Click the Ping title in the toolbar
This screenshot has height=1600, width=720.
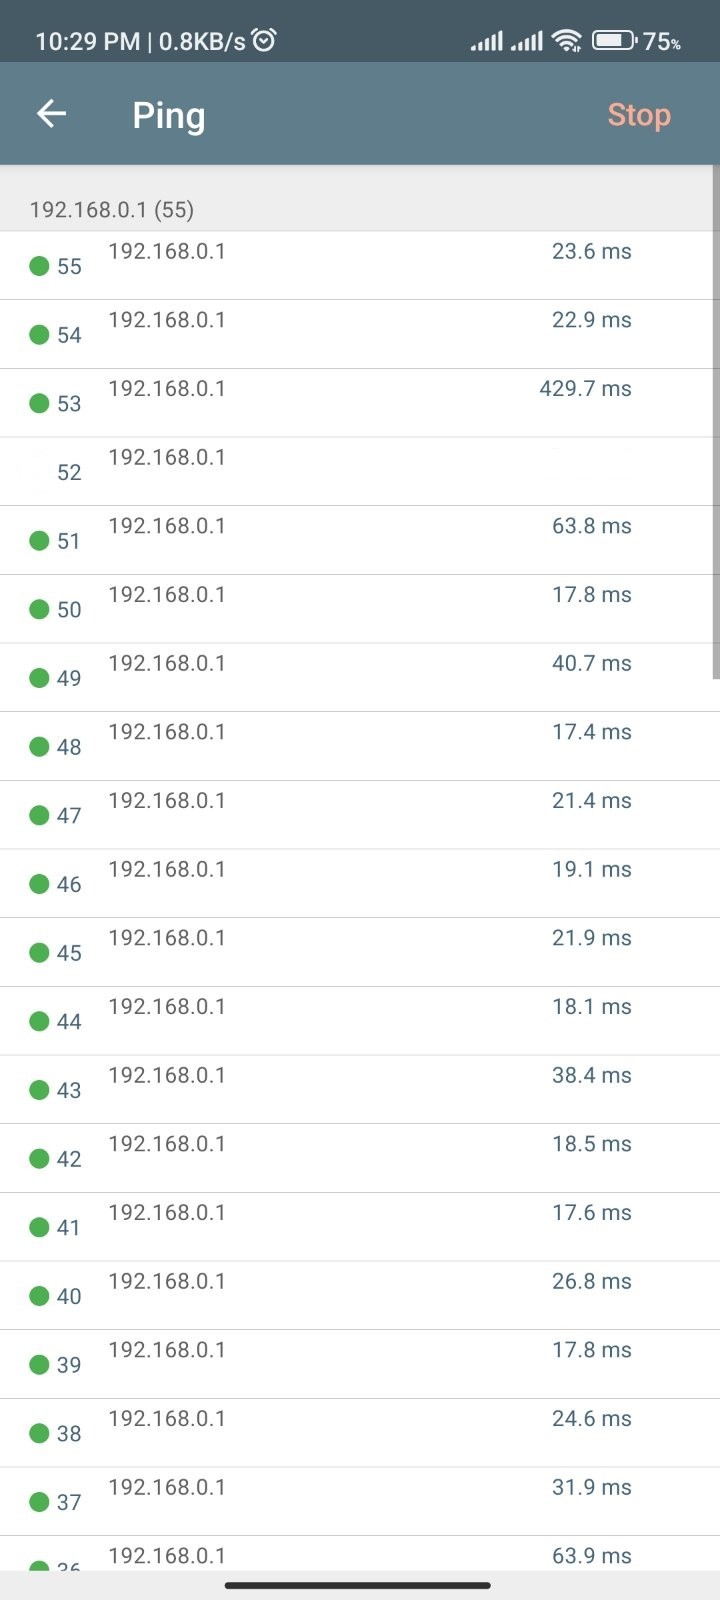(x=169, y=116)
